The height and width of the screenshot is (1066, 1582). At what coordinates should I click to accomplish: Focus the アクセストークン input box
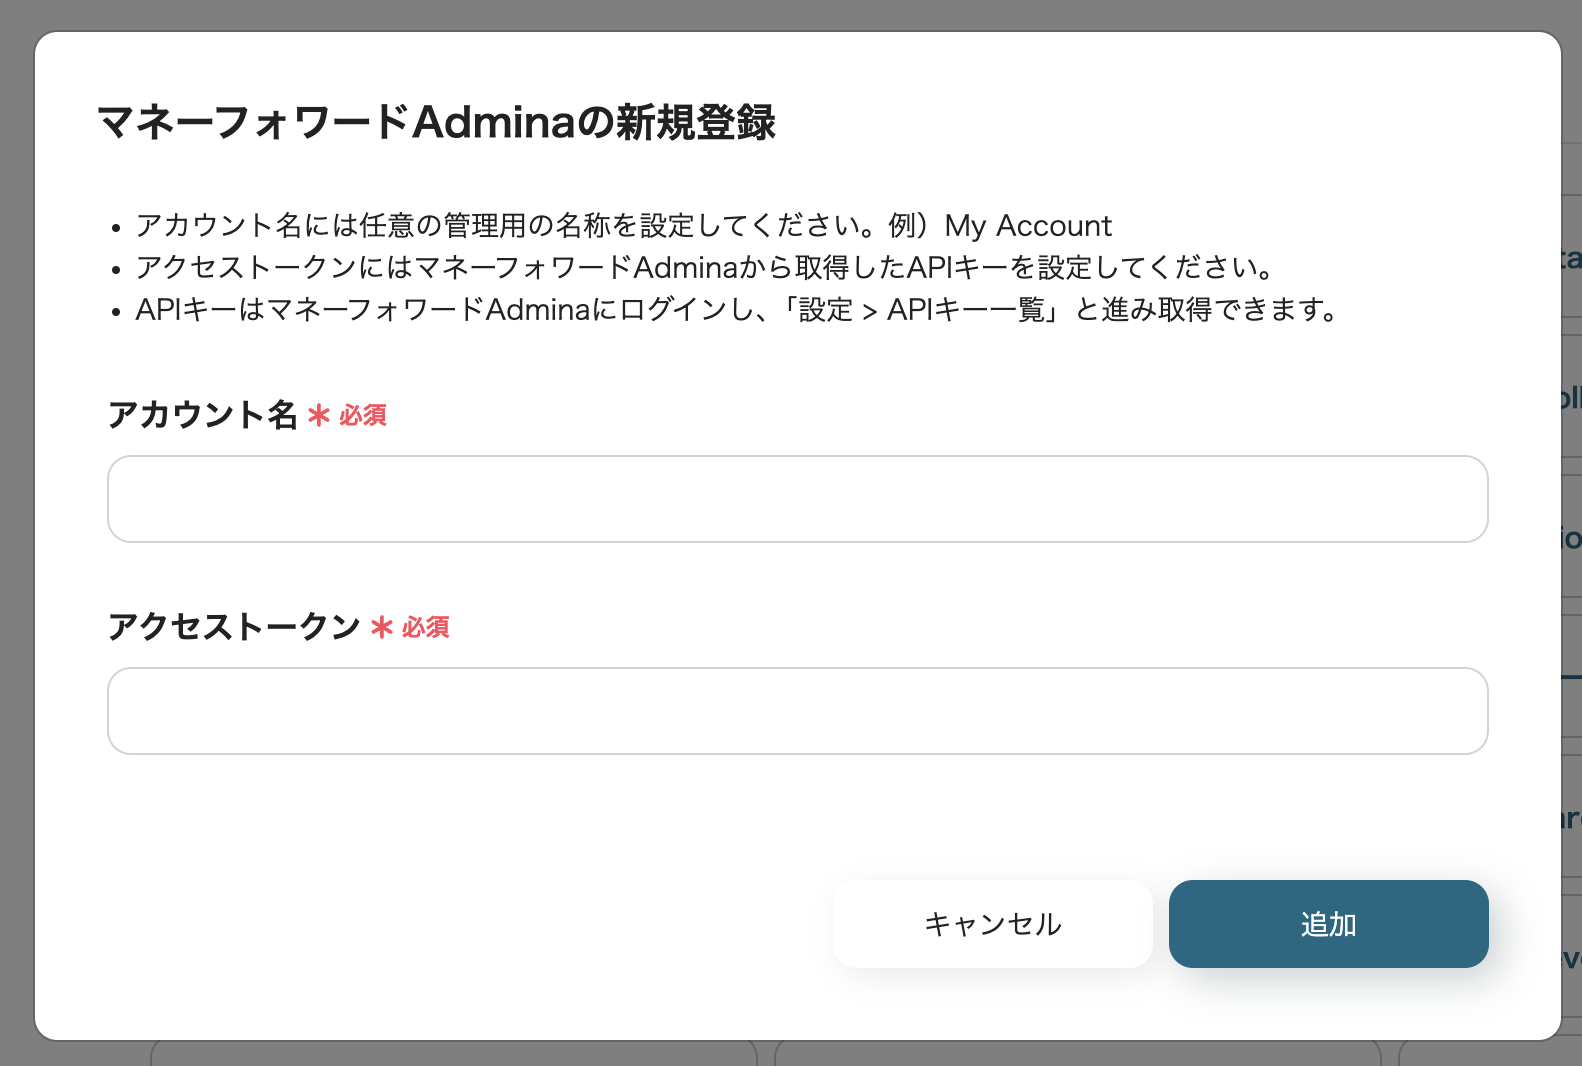point(797,711)
